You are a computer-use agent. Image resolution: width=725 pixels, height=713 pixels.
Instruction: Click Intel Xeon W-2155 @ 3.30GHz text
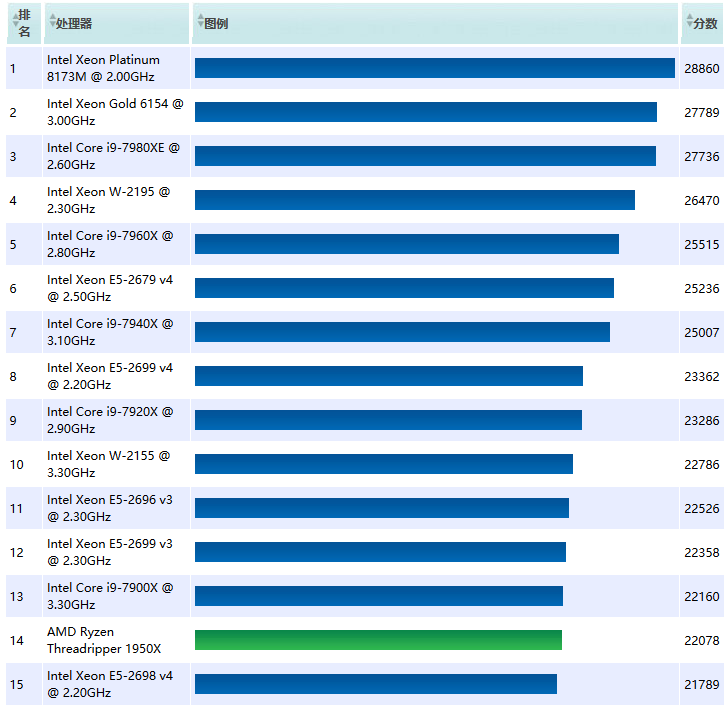point(109,464)
